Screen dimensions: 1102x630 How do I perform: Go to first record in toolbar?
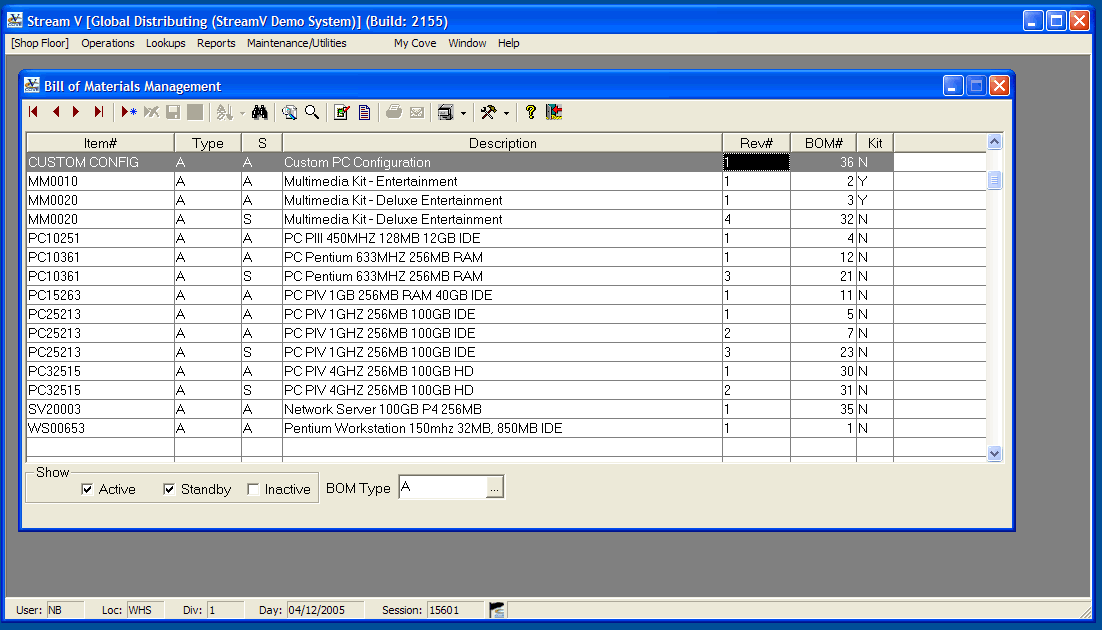(33, 112)
